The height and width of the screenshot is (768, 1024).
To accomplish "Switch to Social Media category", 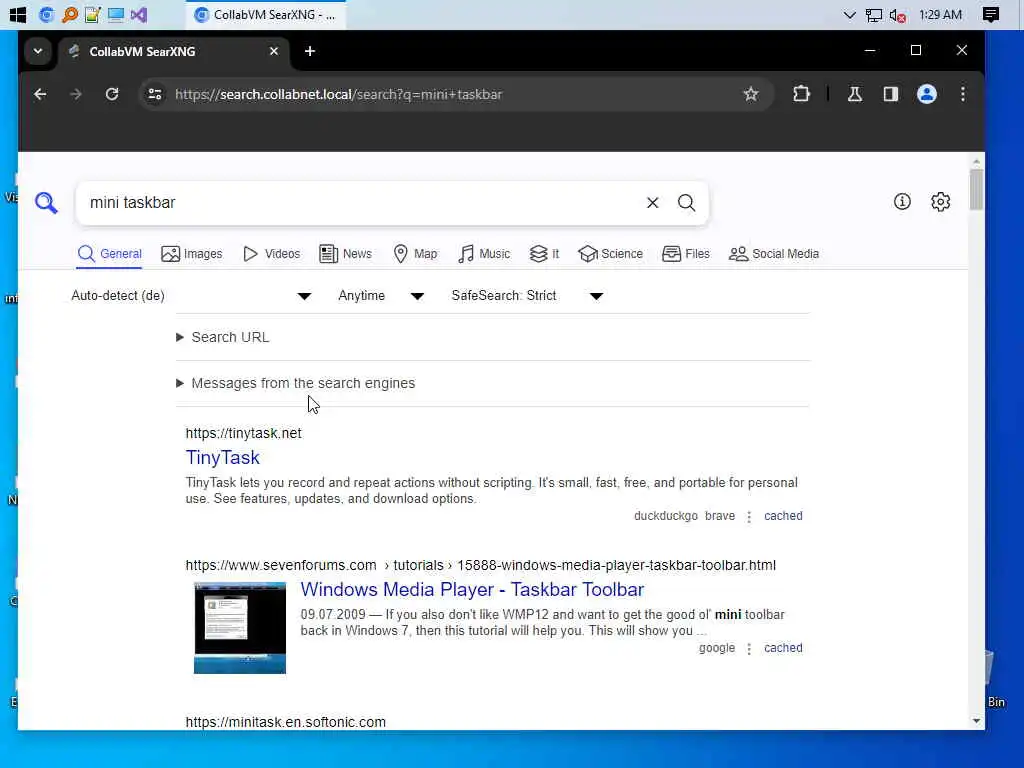I will pos(773,253).
